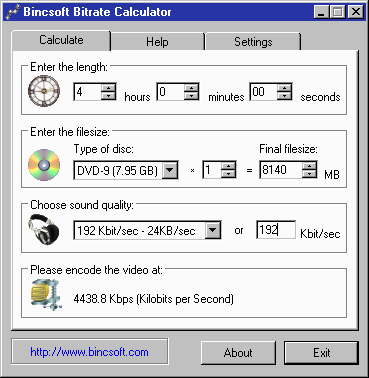Screen dimensions: 369x378
Task: Click the Exit button
Action: (x=321, y=353)
